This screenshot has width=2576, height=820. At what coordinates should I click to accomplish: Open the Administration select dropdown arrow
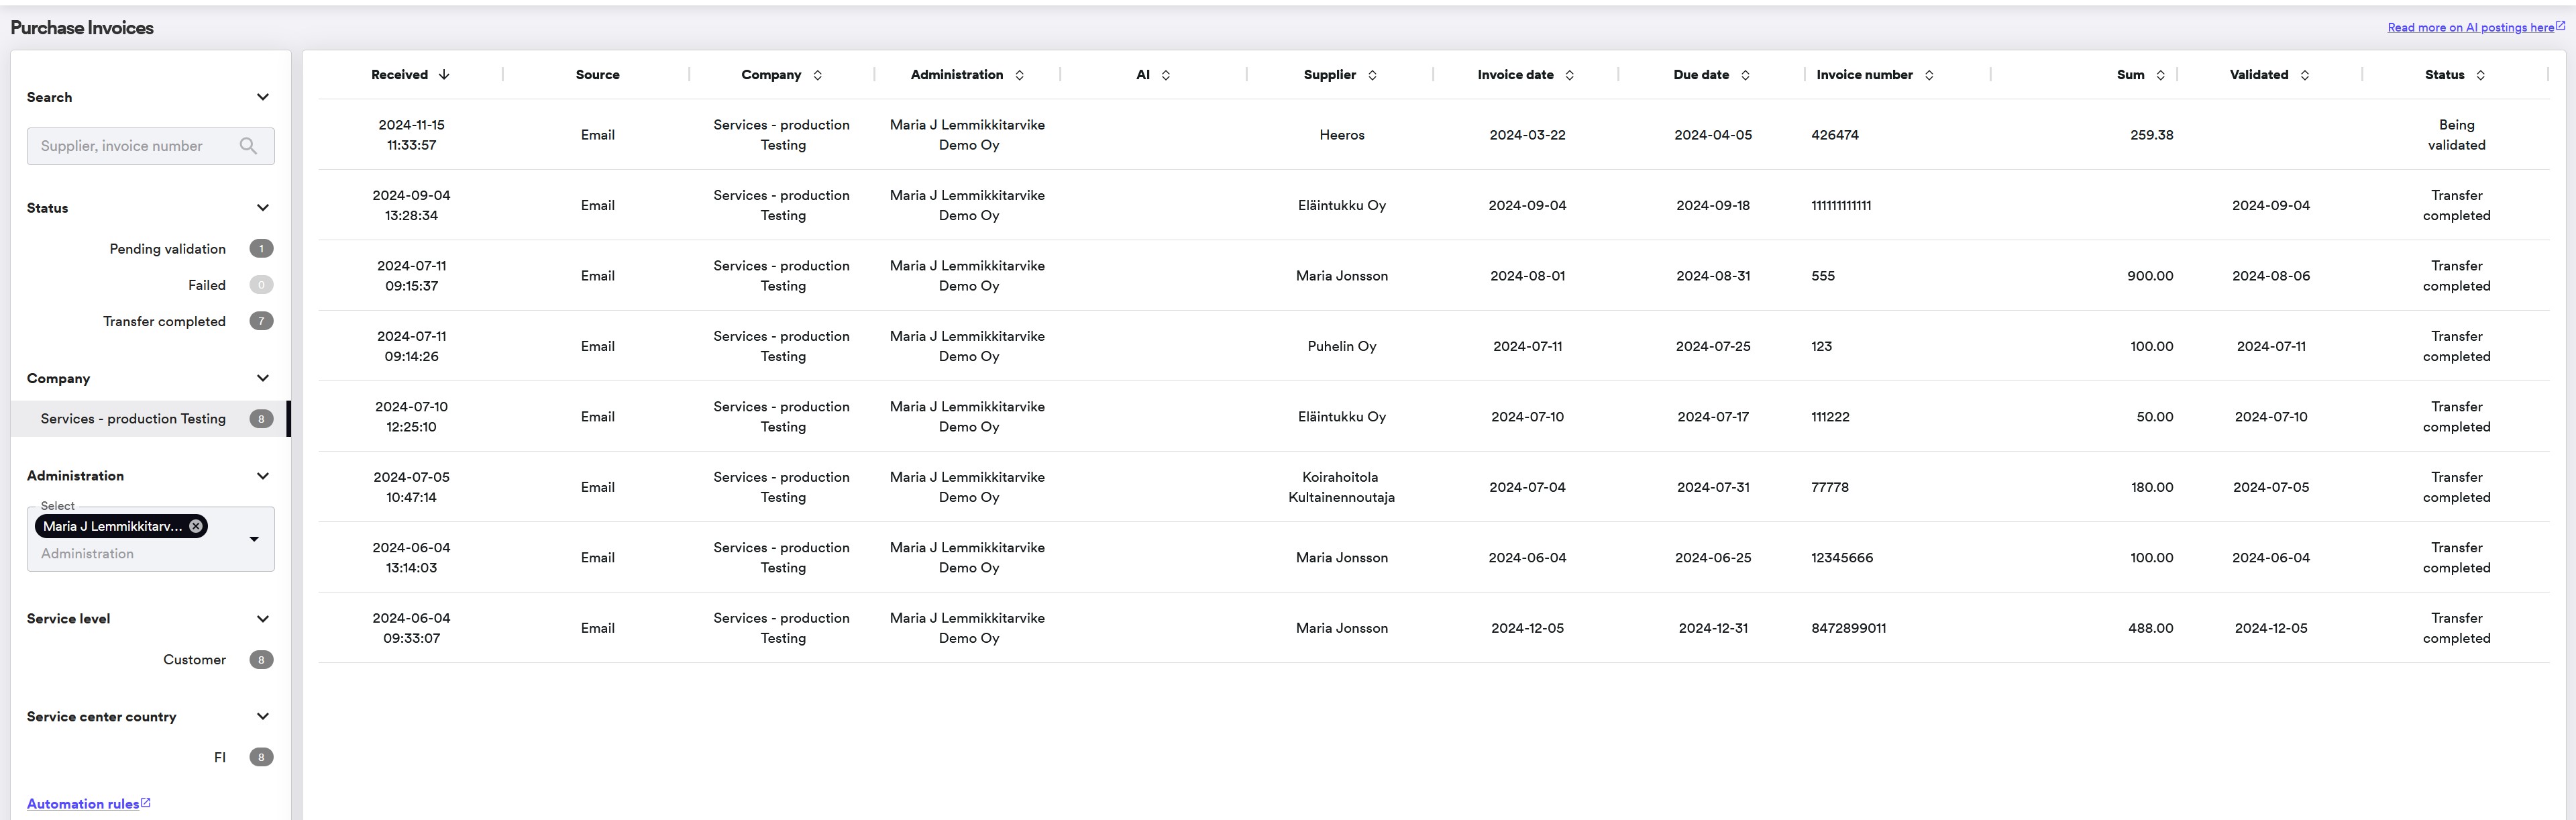(x=254, y=539)
